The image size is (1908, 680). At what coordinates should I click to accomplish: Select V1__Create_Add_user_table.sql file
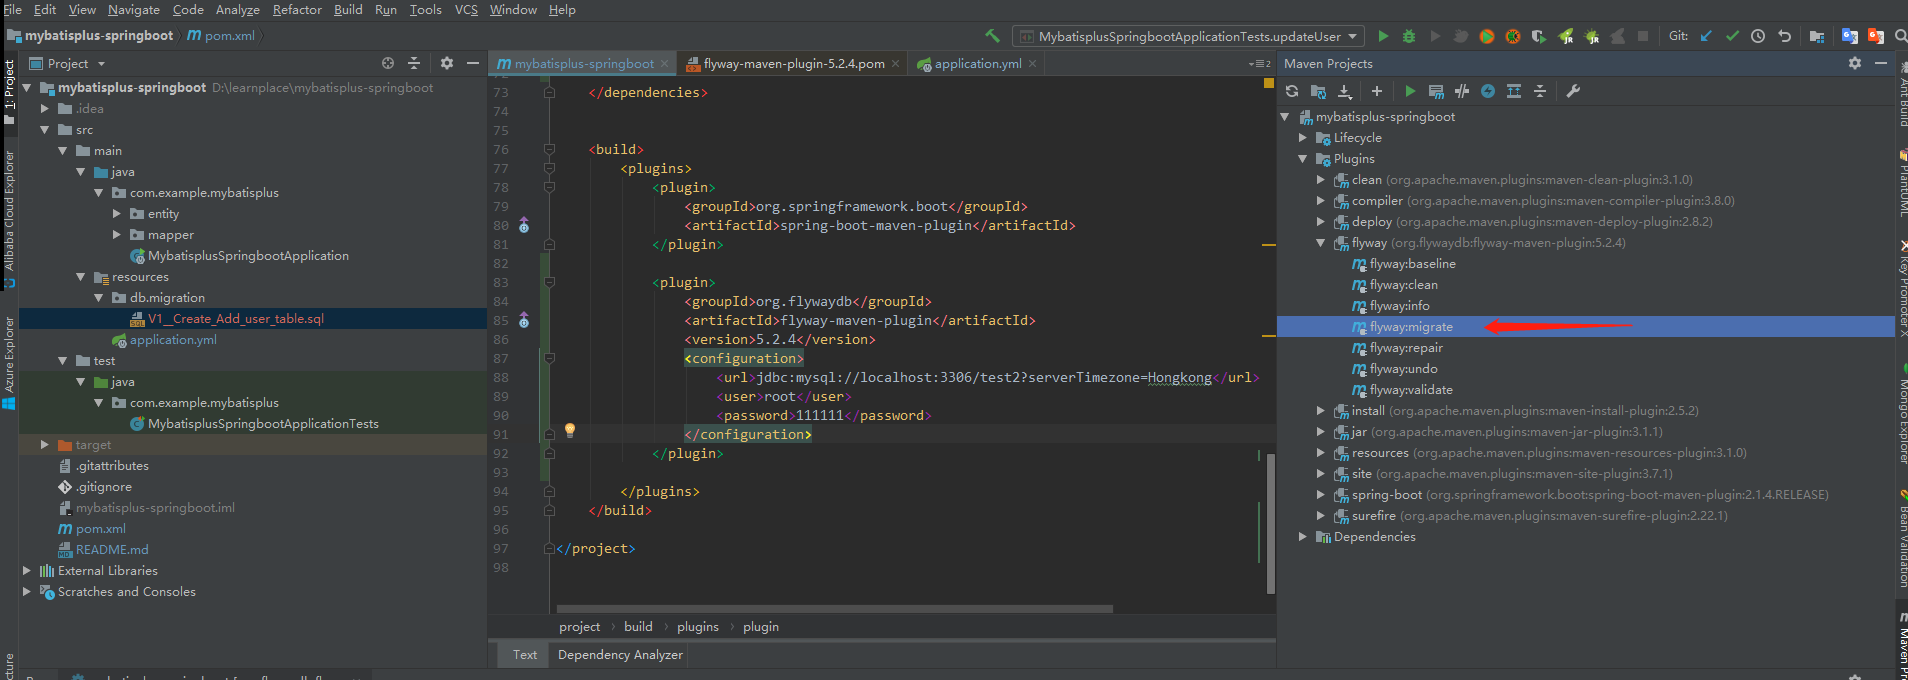tap(236, 318)
